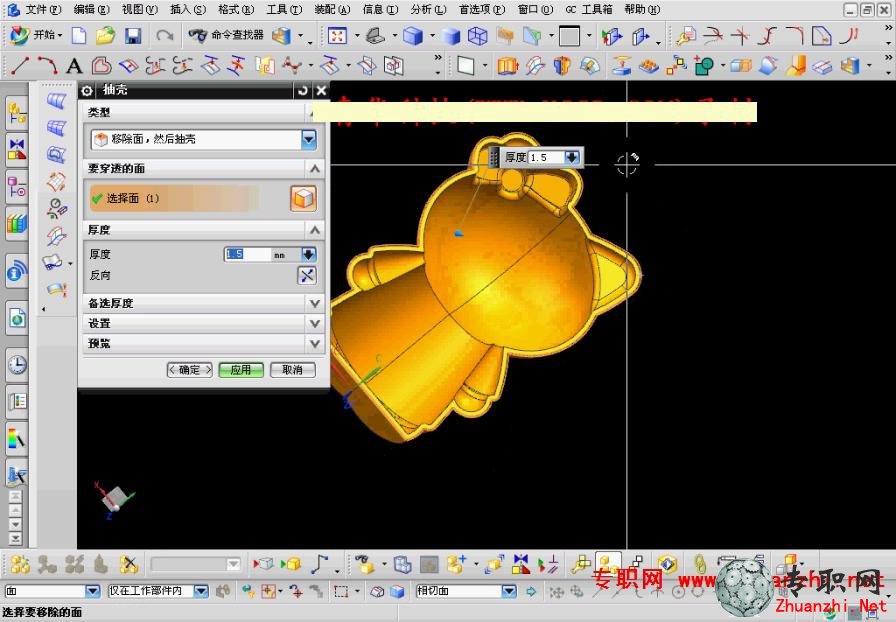The height and width of the screenshot is (622, 896).
Task: Select the Text tool with letter A
Action: (74, 66)
